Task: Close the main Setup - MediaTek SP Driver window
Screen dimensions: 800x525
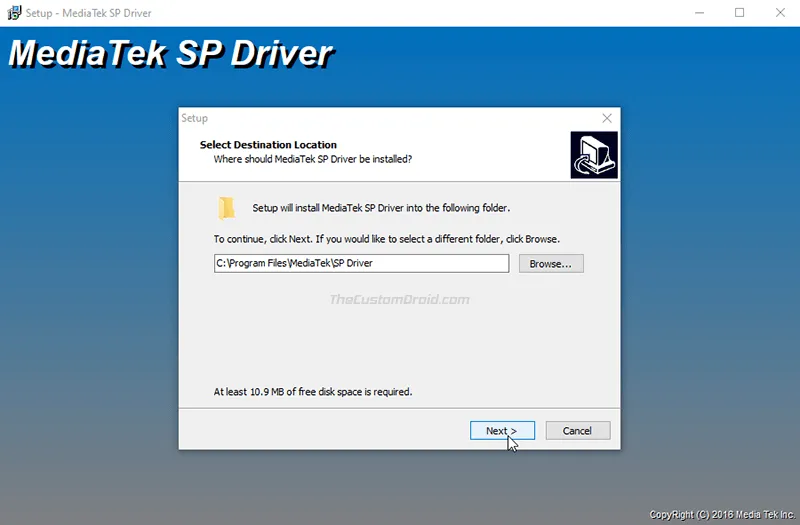Action: coord(780,13)
